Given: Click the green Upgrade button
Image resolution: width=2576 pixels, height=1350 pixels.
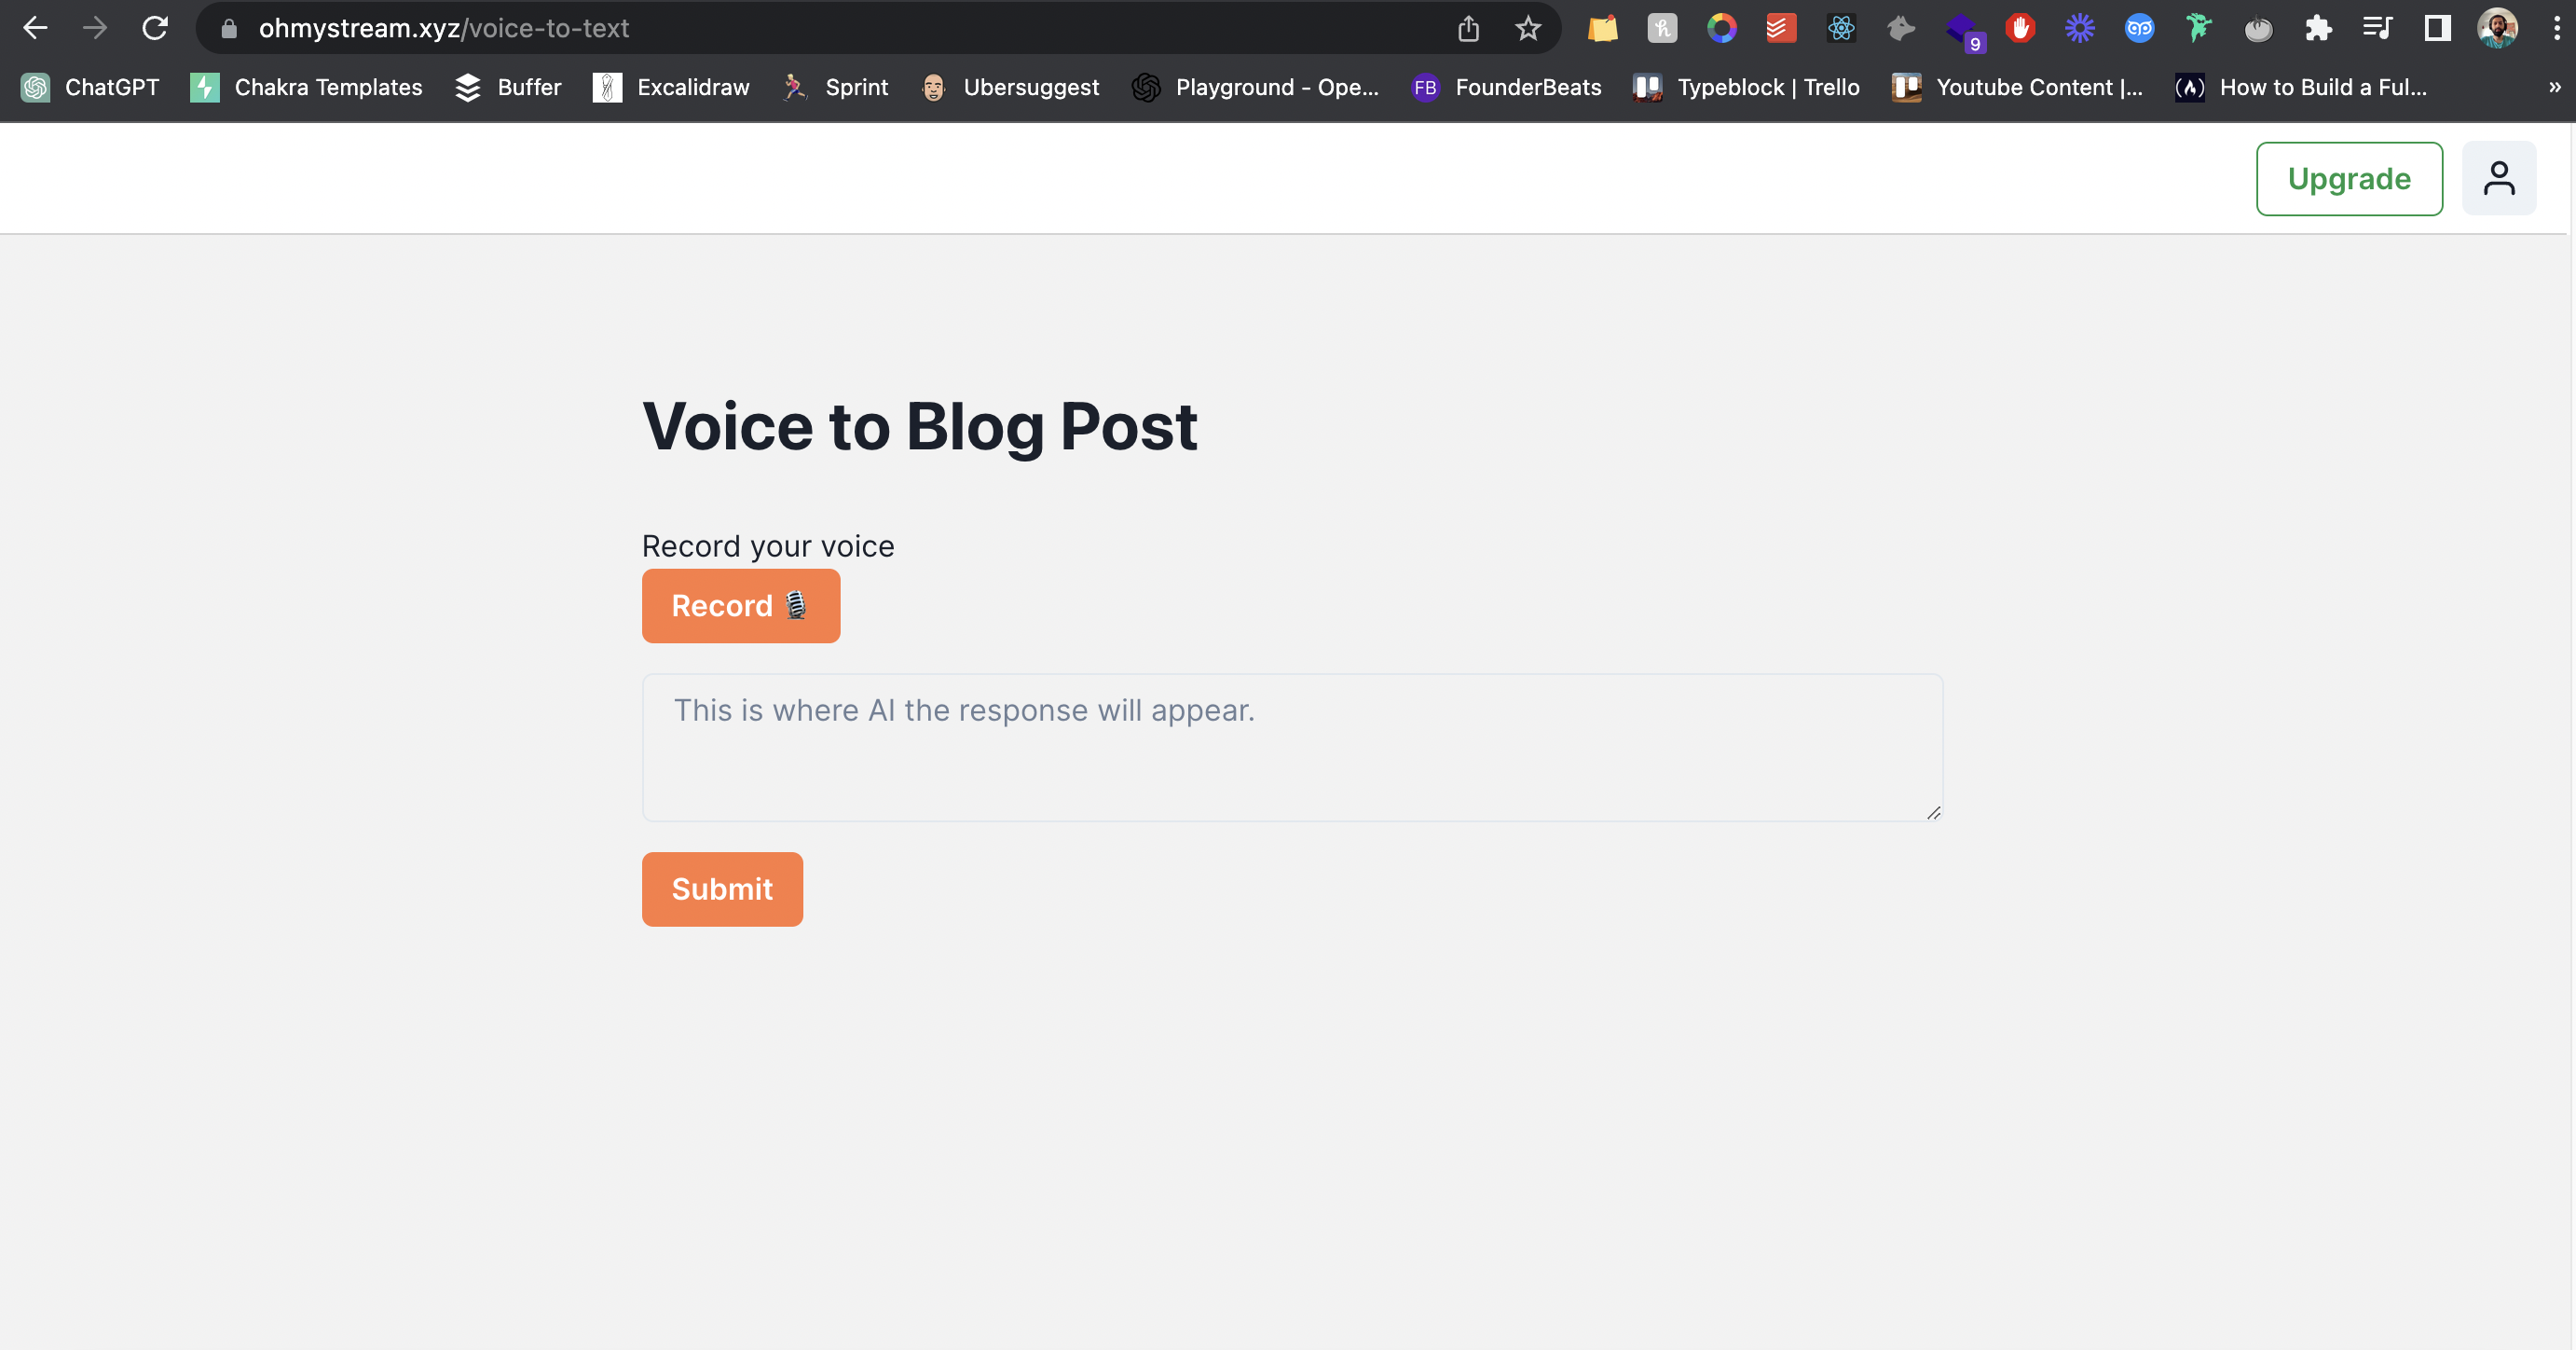Looking at the screenshot, I should (2348, 179).
